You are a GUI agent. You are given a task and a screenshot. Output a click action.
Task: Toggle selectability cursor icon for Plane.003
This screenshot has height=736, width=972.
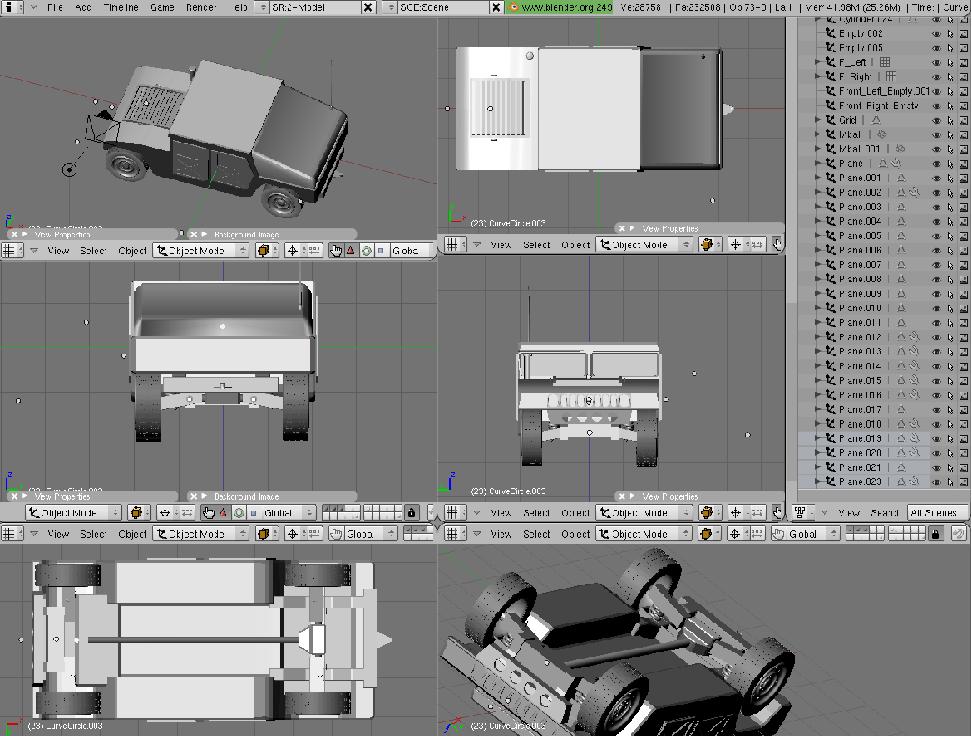coord(950,207)
